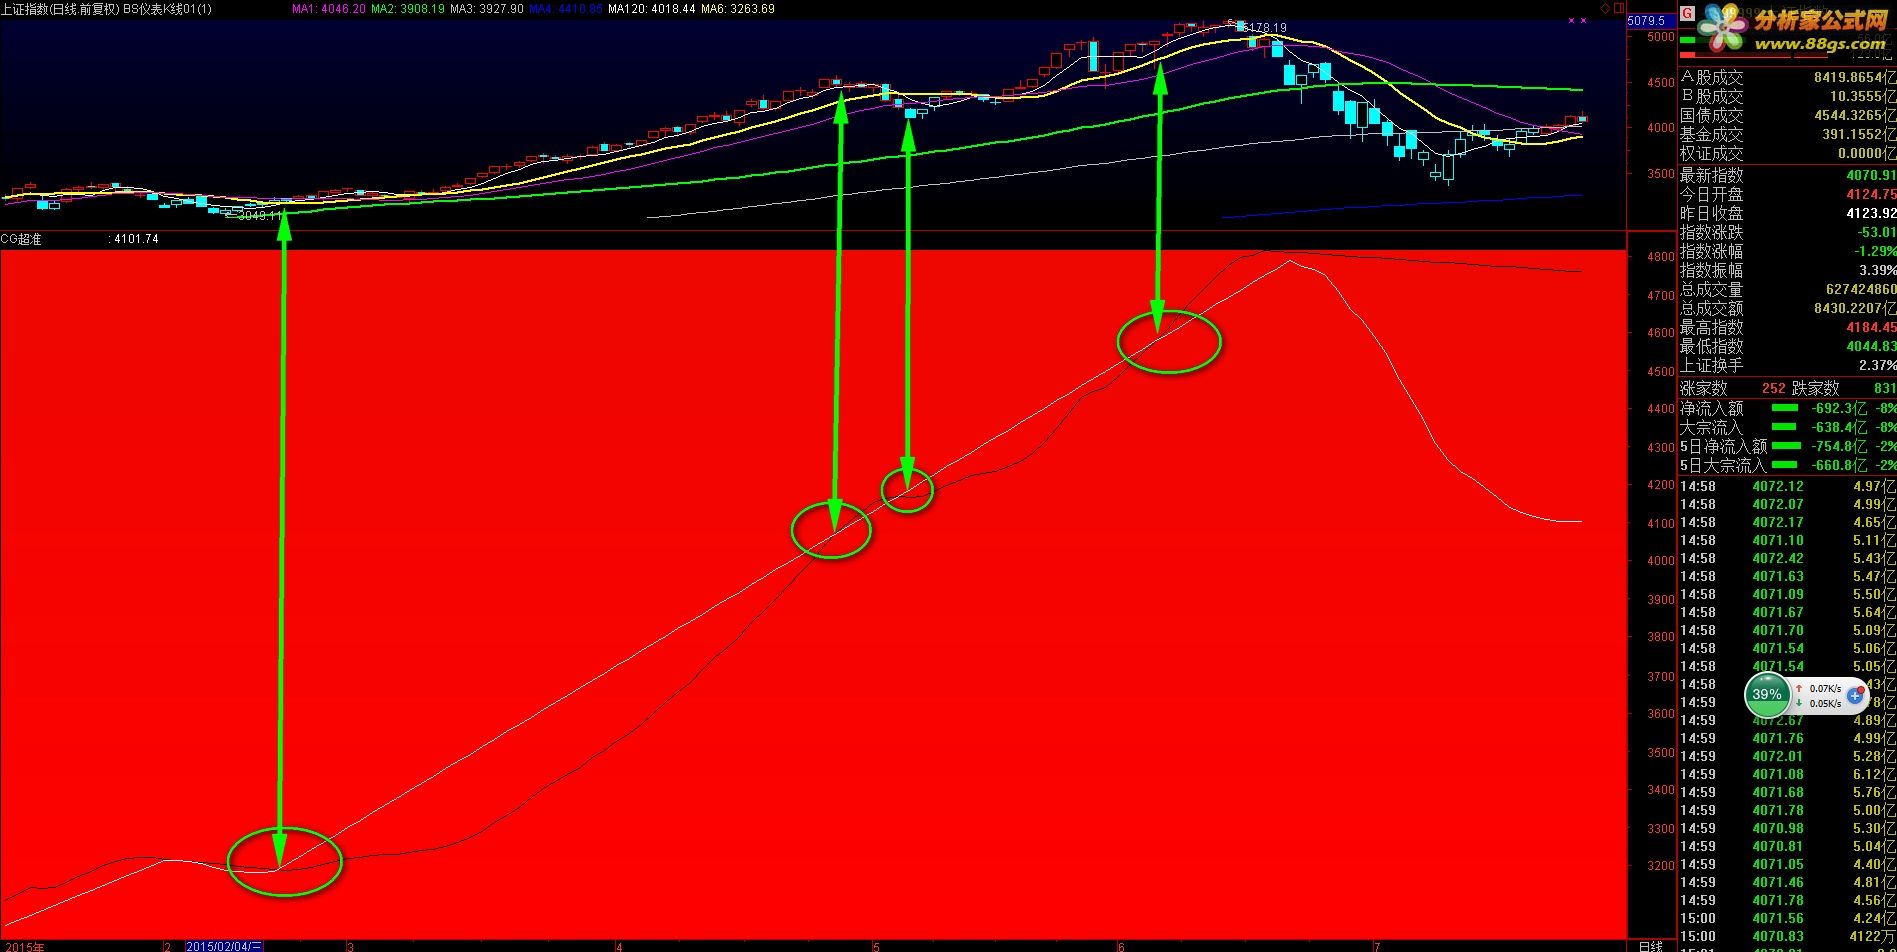Click the 最新指数 value 4070.91
This screenshot has width=1897, height=952.
(x=1871, y=175)
